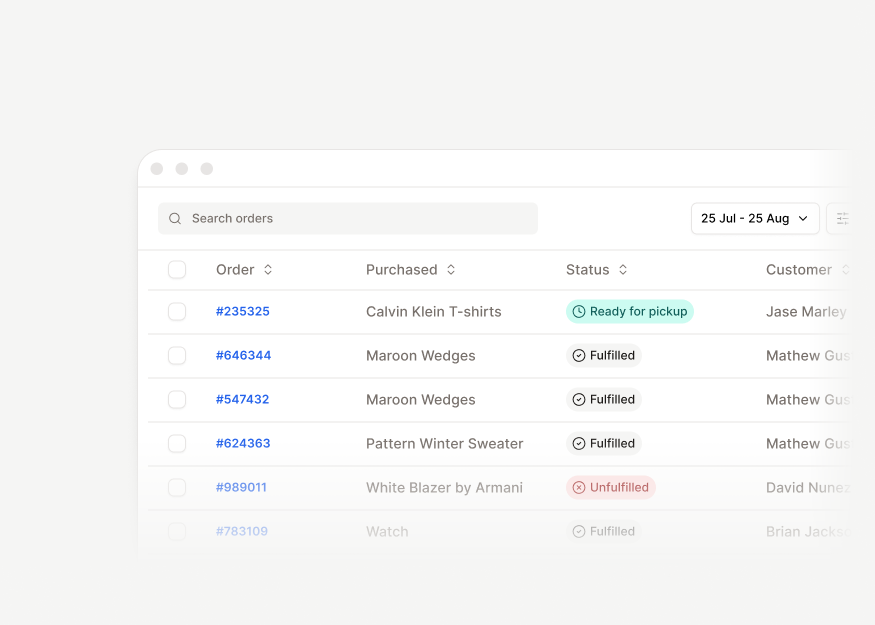Open order link #547432
This screenshot has width=875, height=625.
click(x=242, y=400)
